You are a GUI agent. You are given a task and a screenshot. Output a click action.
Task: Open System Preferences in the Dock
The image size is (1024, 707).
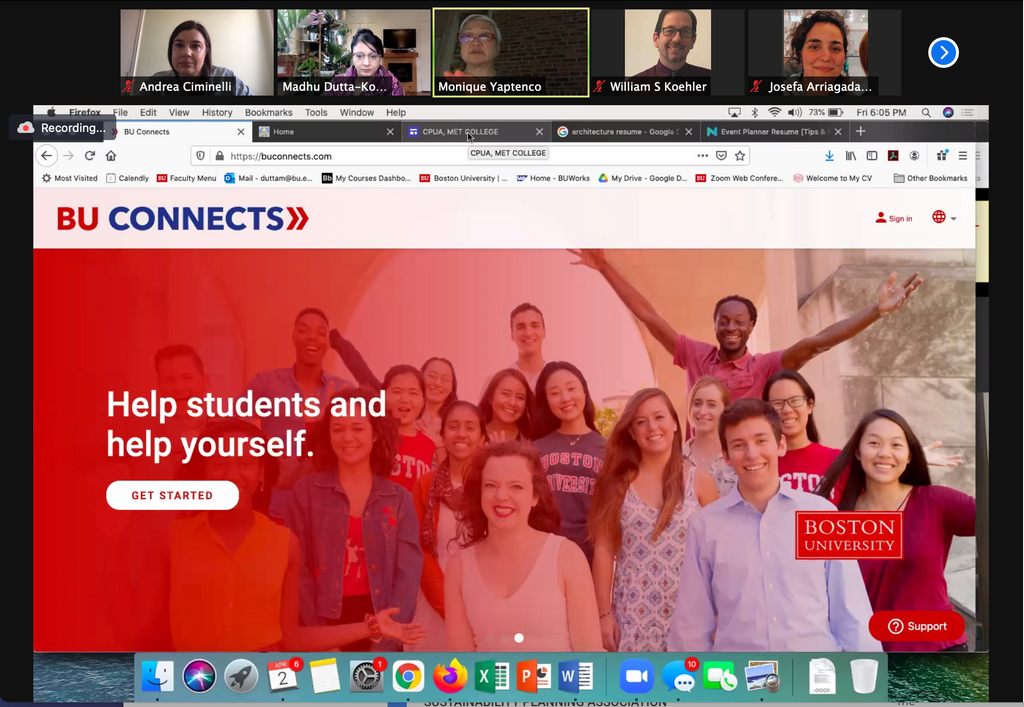tap(367, 677)
